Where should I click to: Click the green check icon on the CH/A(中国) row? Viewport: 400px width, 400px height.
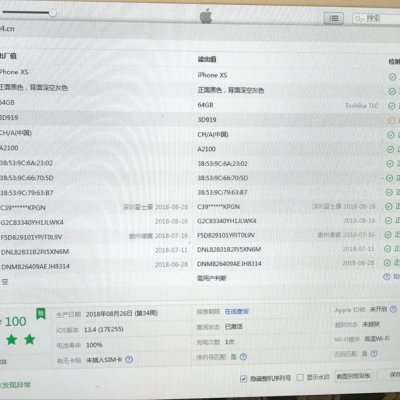[x=391, y=135]
